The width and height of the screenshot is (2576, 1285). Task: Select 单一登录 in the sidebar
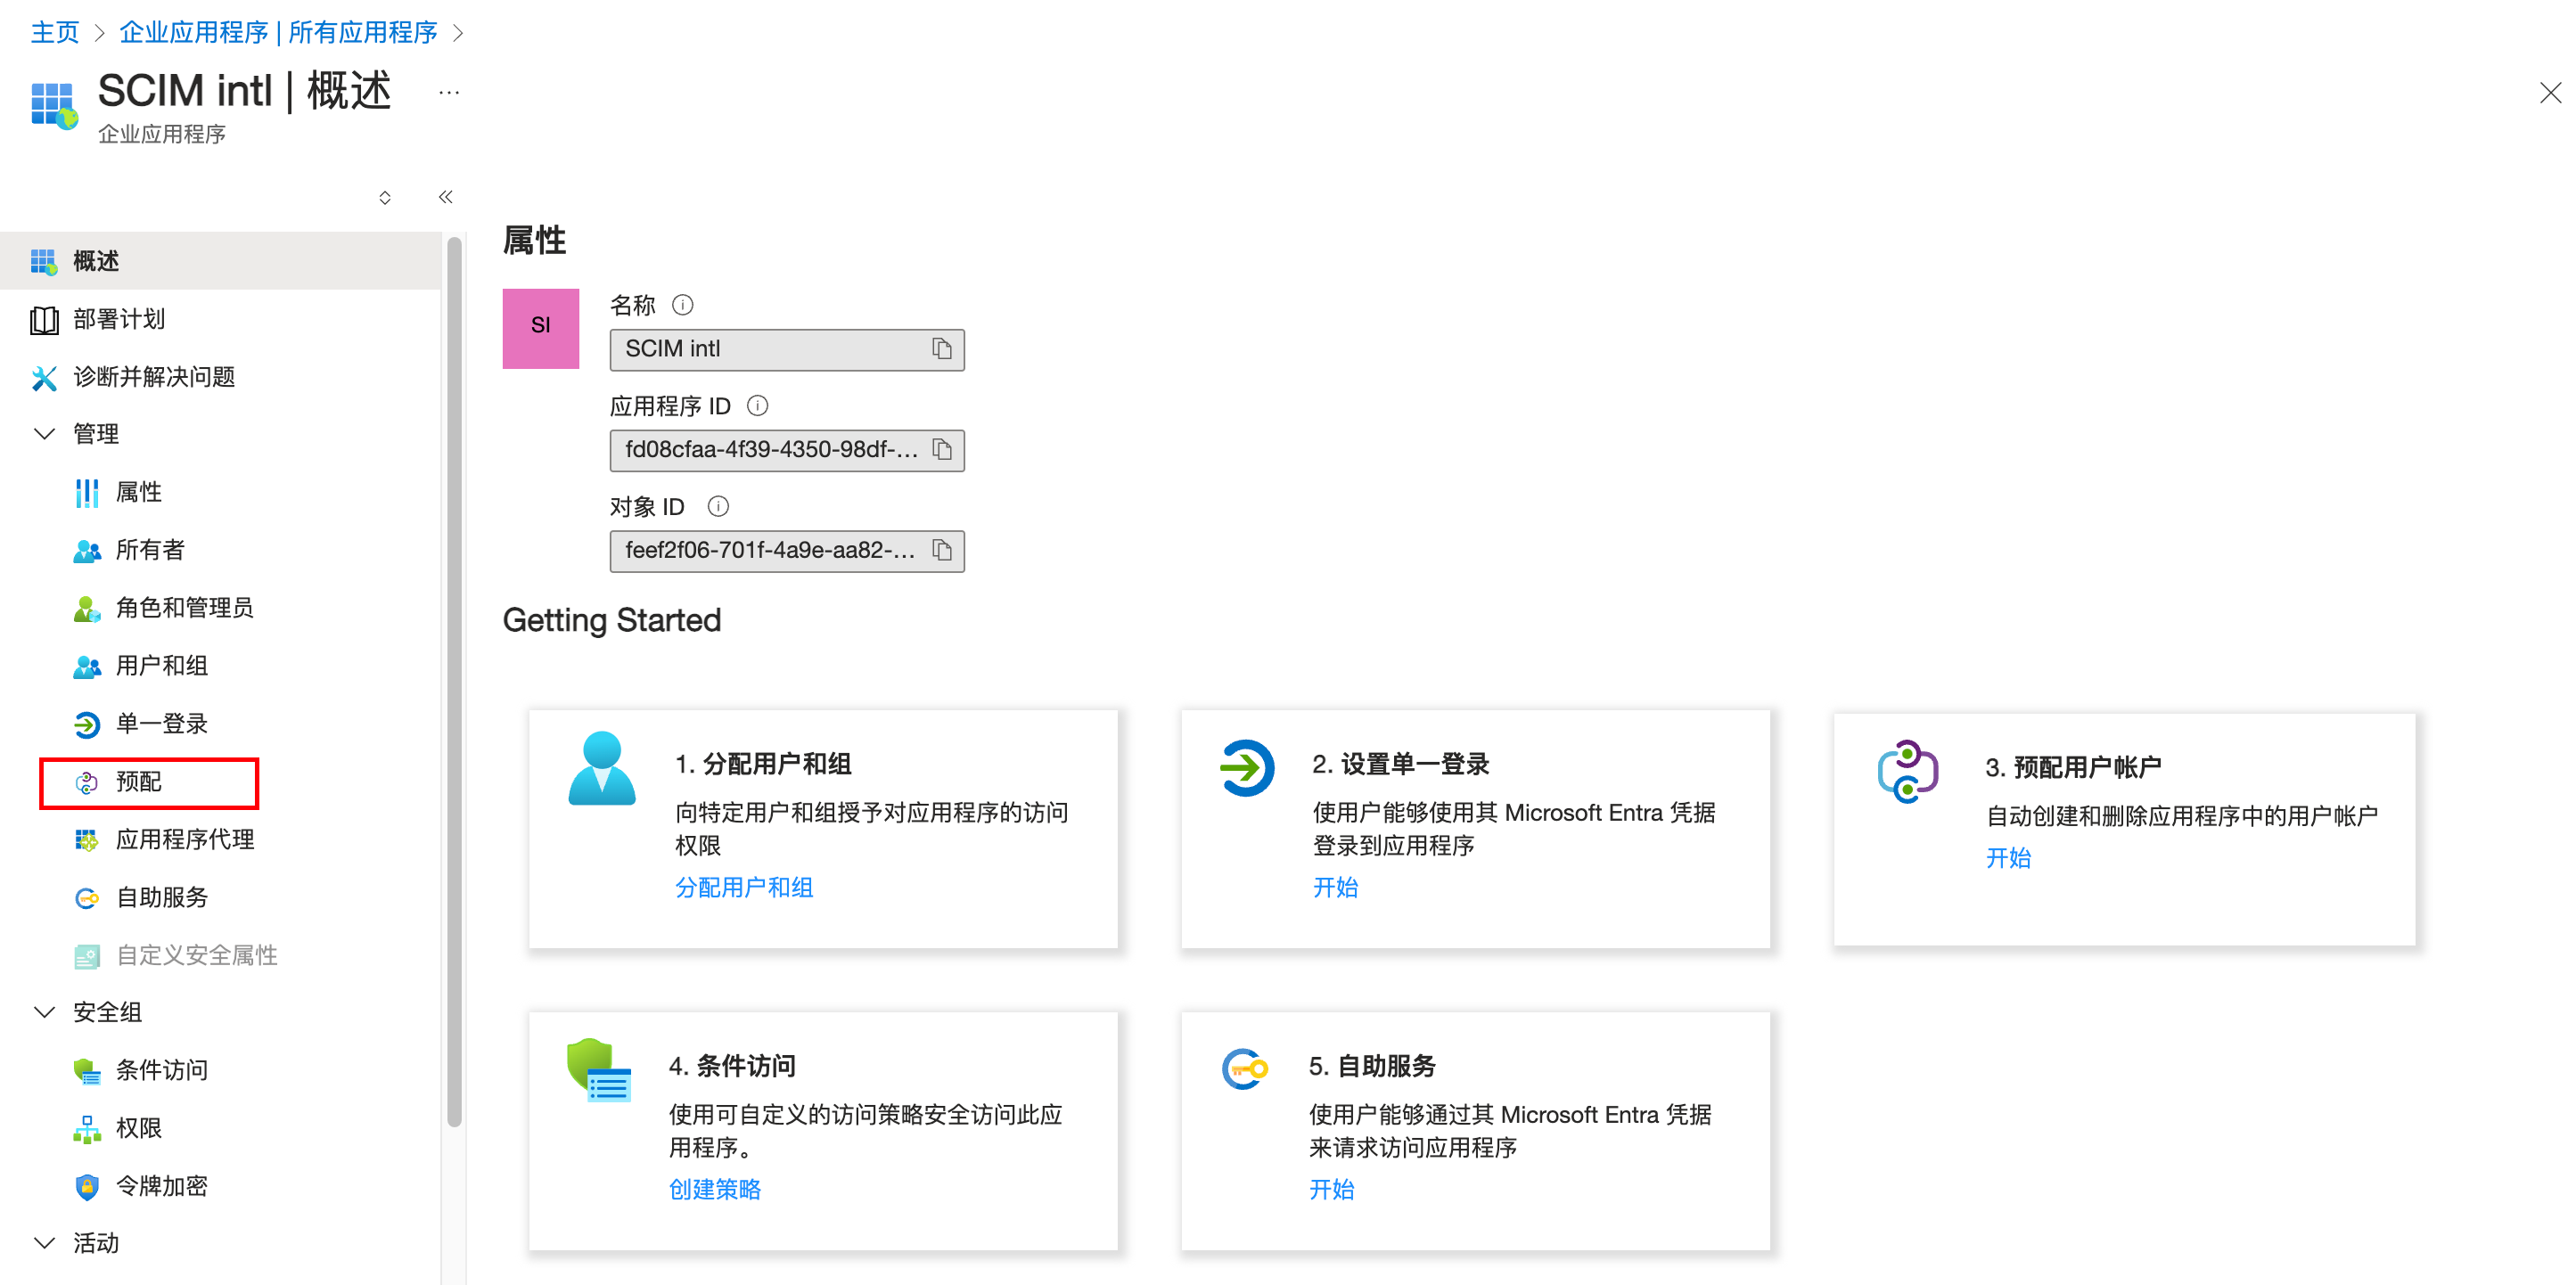pos(162,723)
